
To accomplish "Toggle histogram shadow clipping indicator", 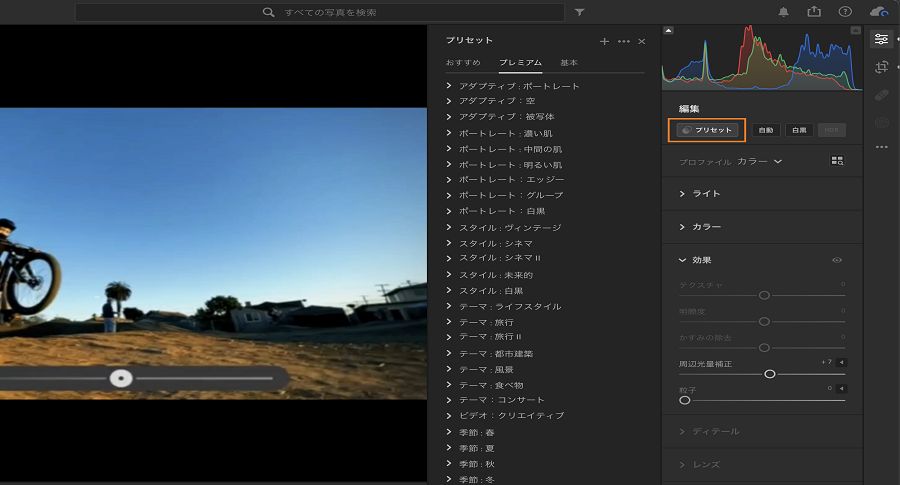I will (669, 30).
